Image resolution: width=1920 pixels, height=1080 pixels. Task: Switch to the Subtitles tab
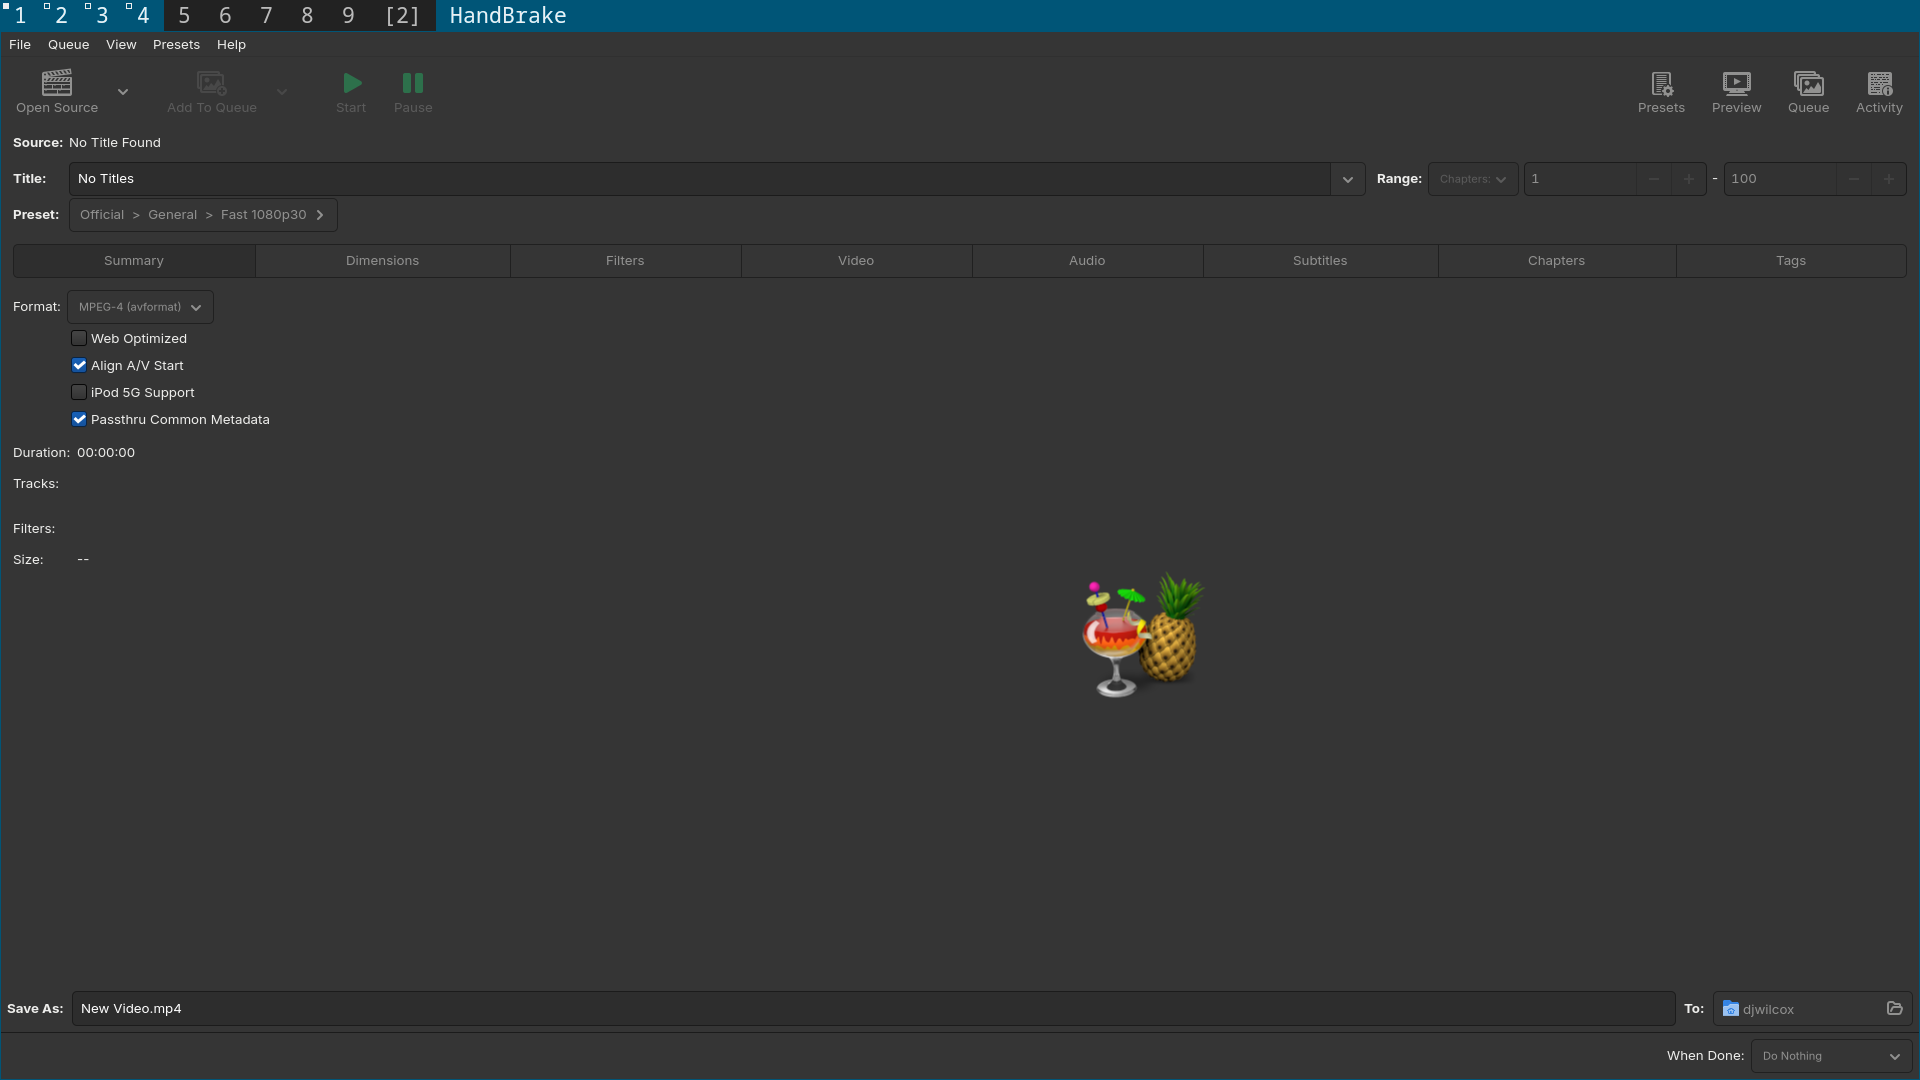[1320, 261]
